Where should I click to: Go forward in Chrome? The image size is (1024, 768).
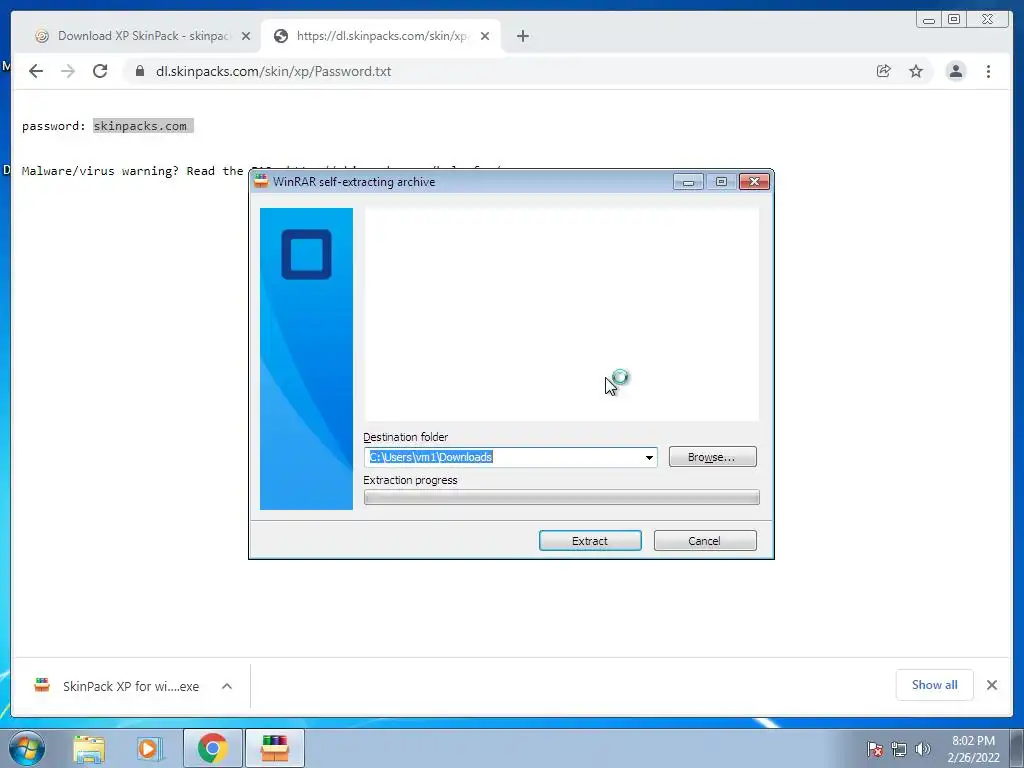click(68, 71)
